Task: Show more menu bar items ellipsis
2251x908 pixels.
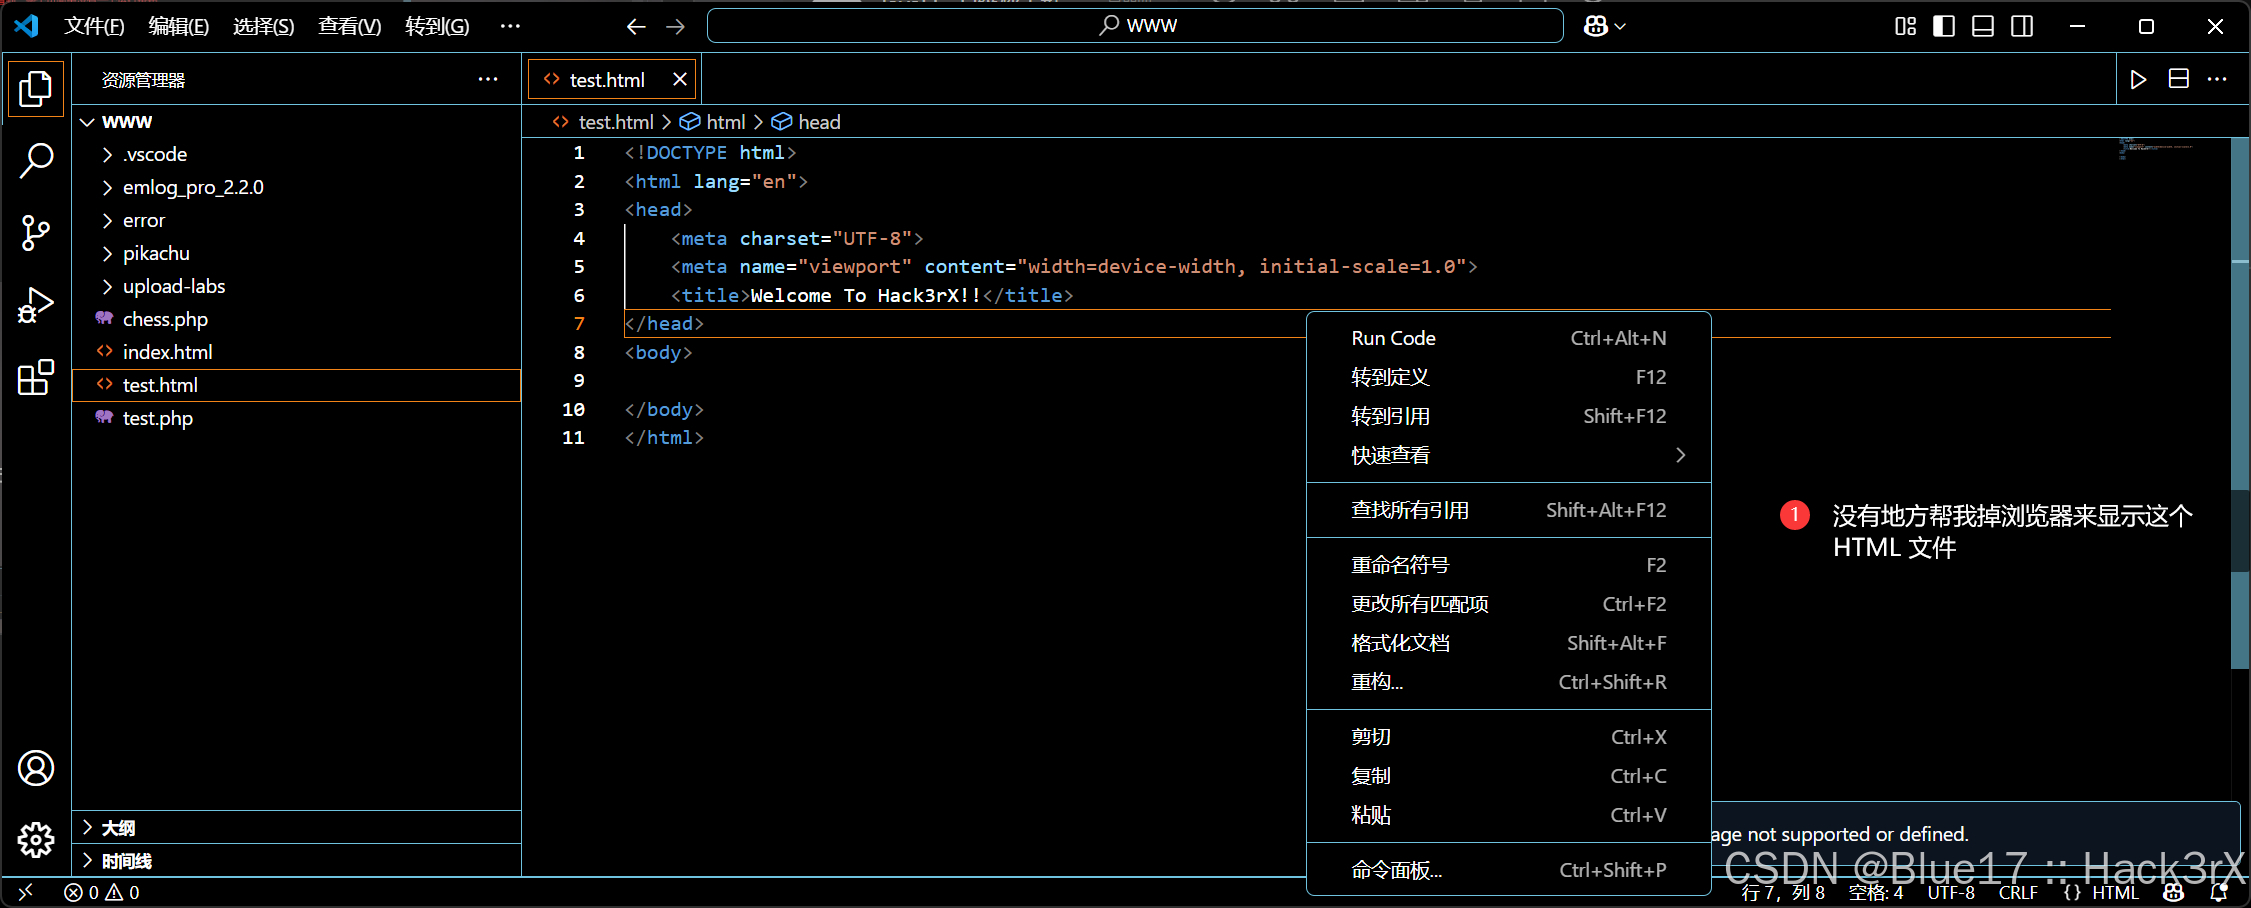Action: (510, 26)
